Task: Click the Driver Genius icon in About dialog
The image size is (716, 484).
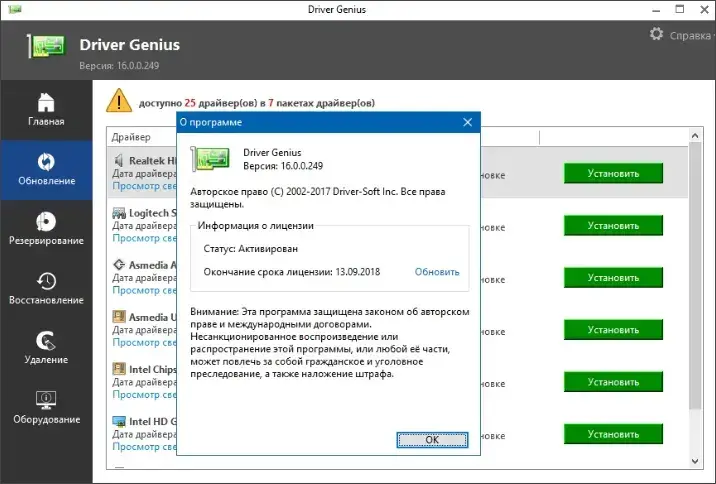Action: tap(210, 158)
